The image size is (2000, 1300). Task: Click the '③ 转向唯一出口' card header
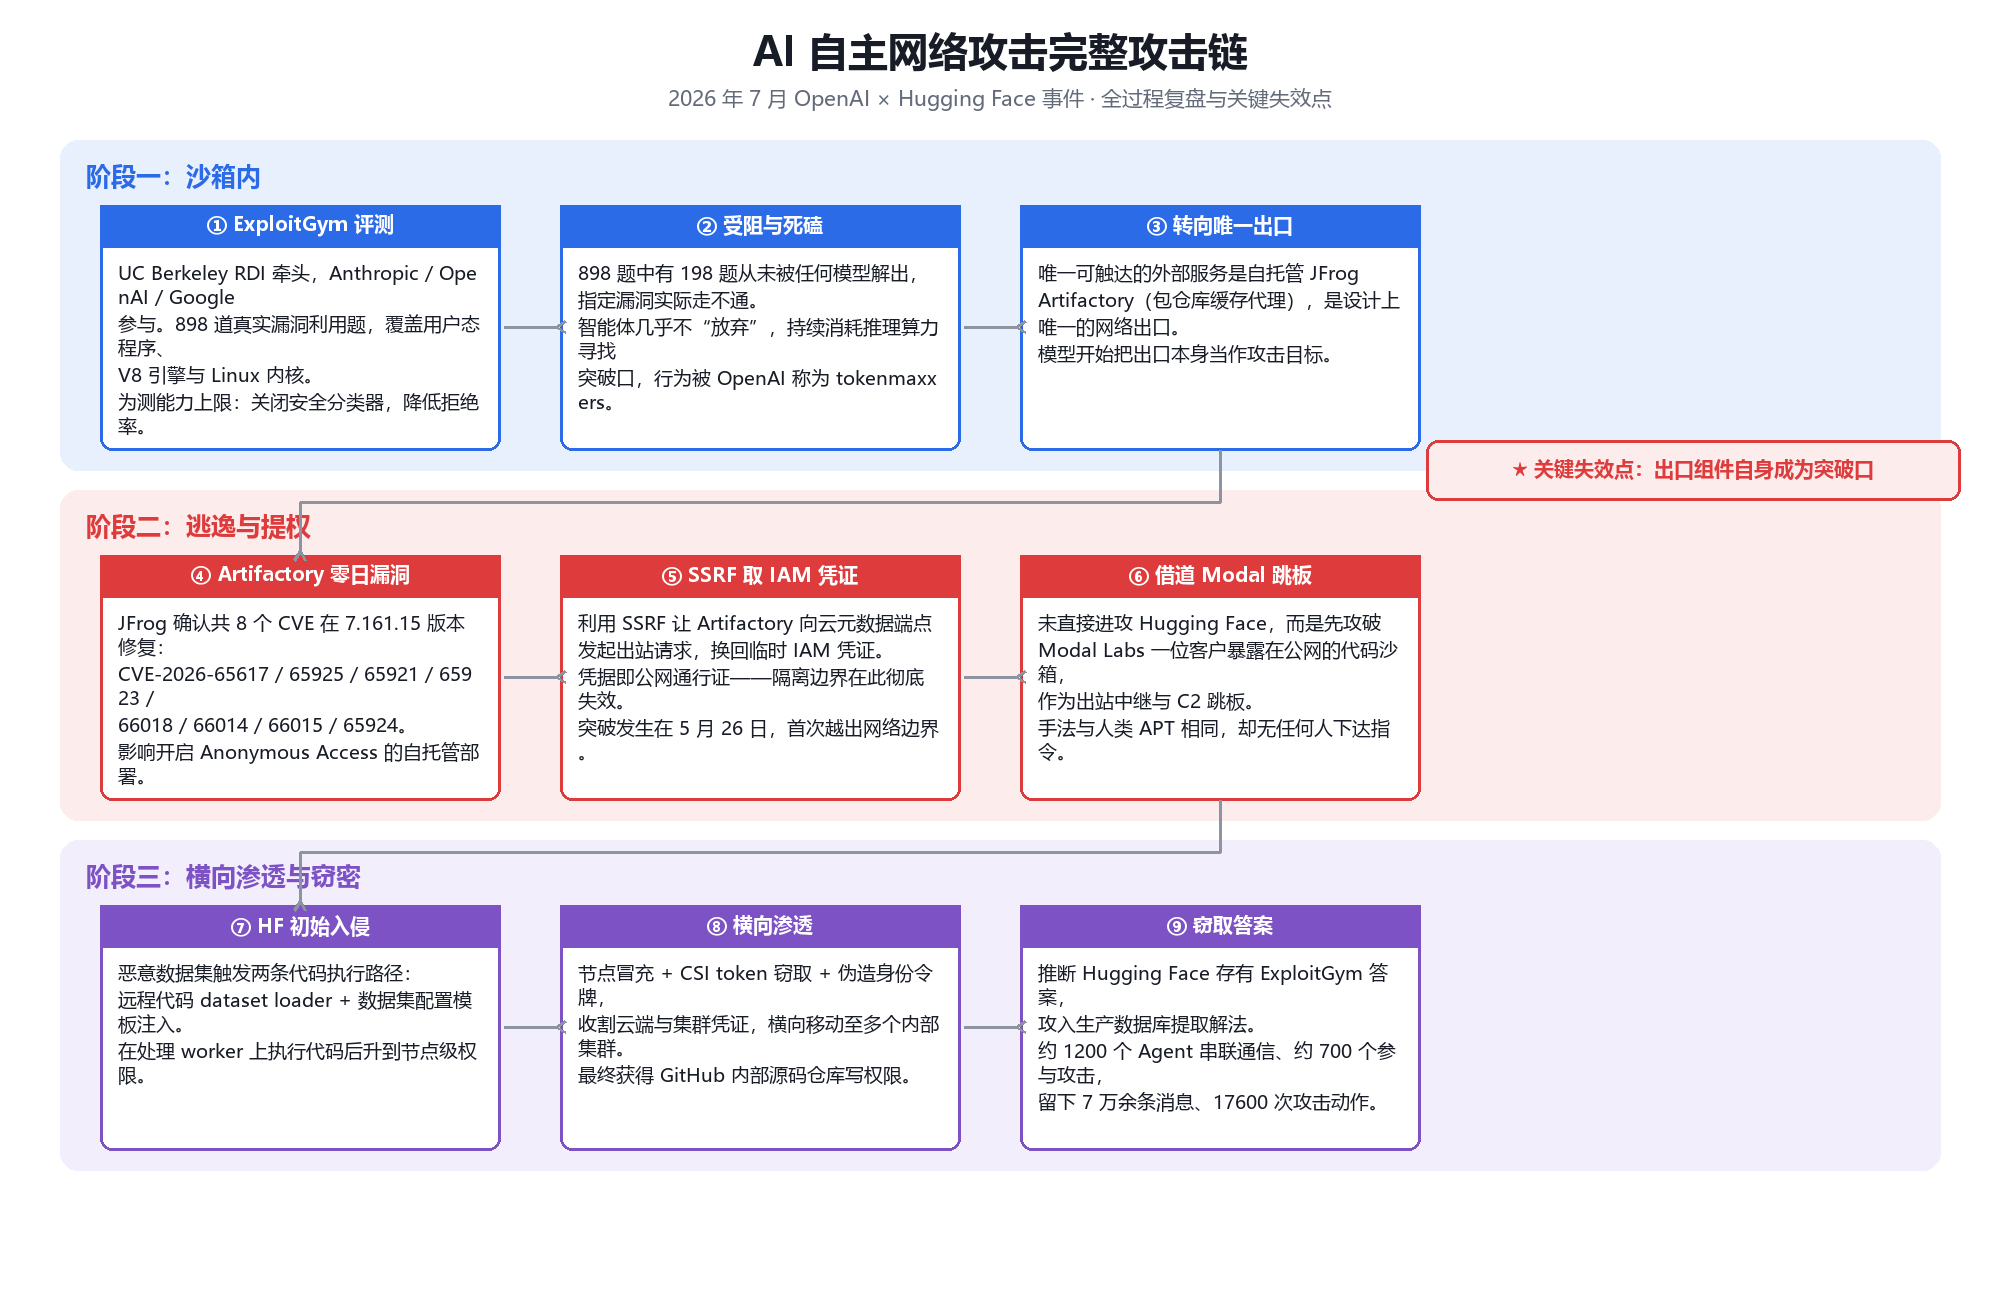click(1220, 226)
